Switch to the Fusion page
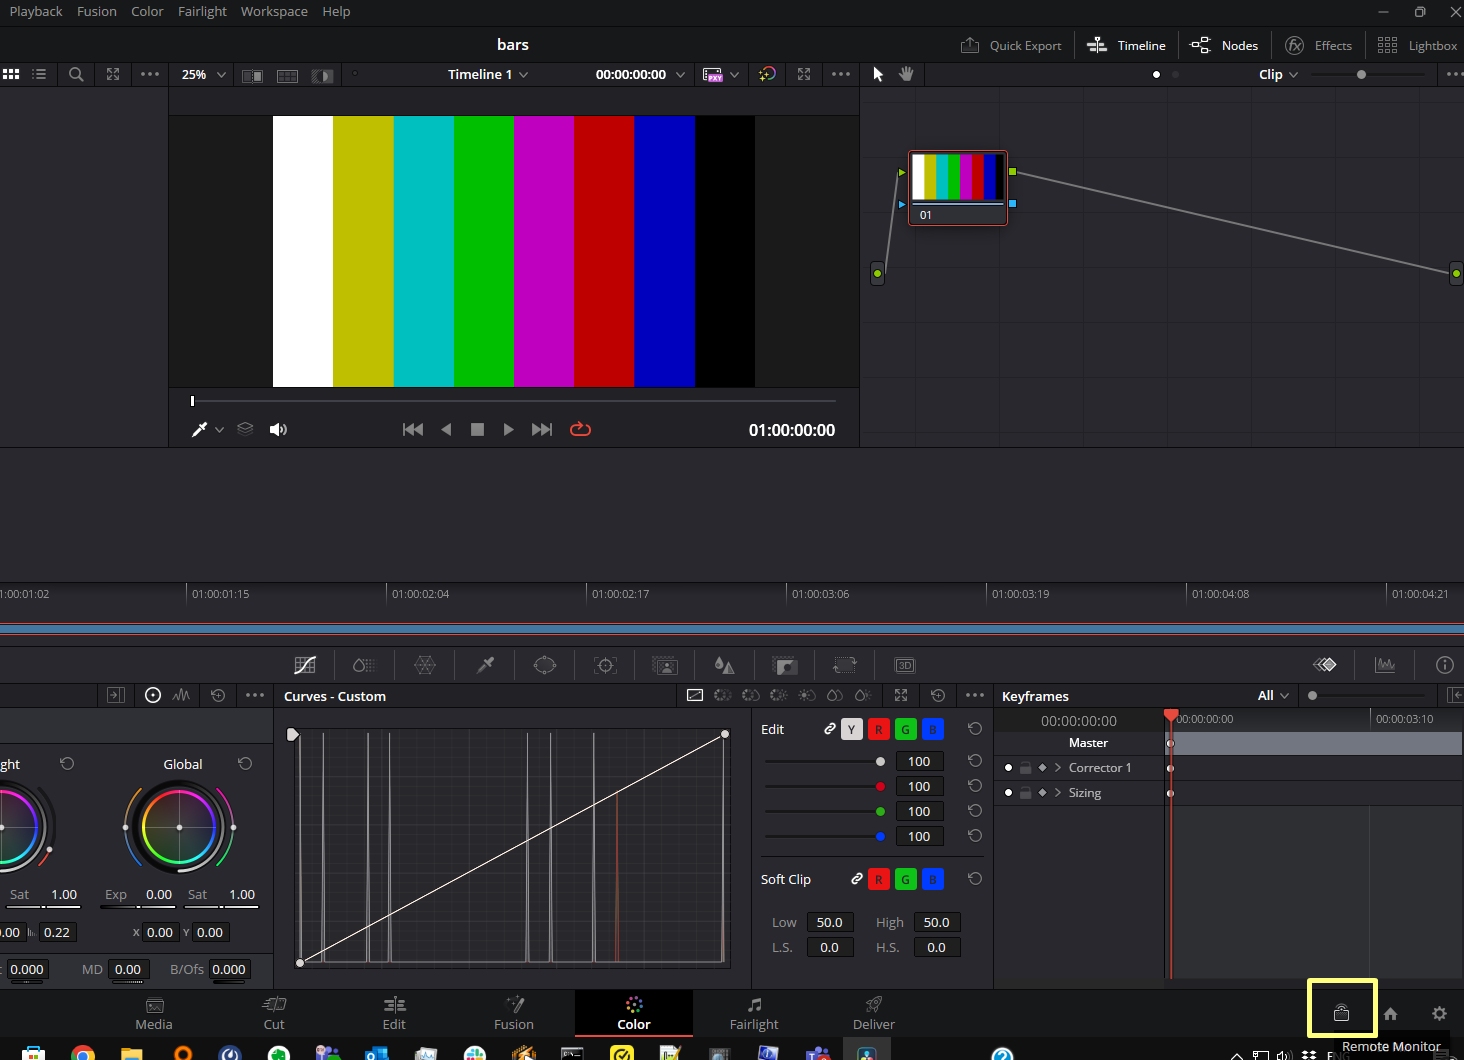The height and width of the screenshot is (1060, 1464). pos(514,1013)
